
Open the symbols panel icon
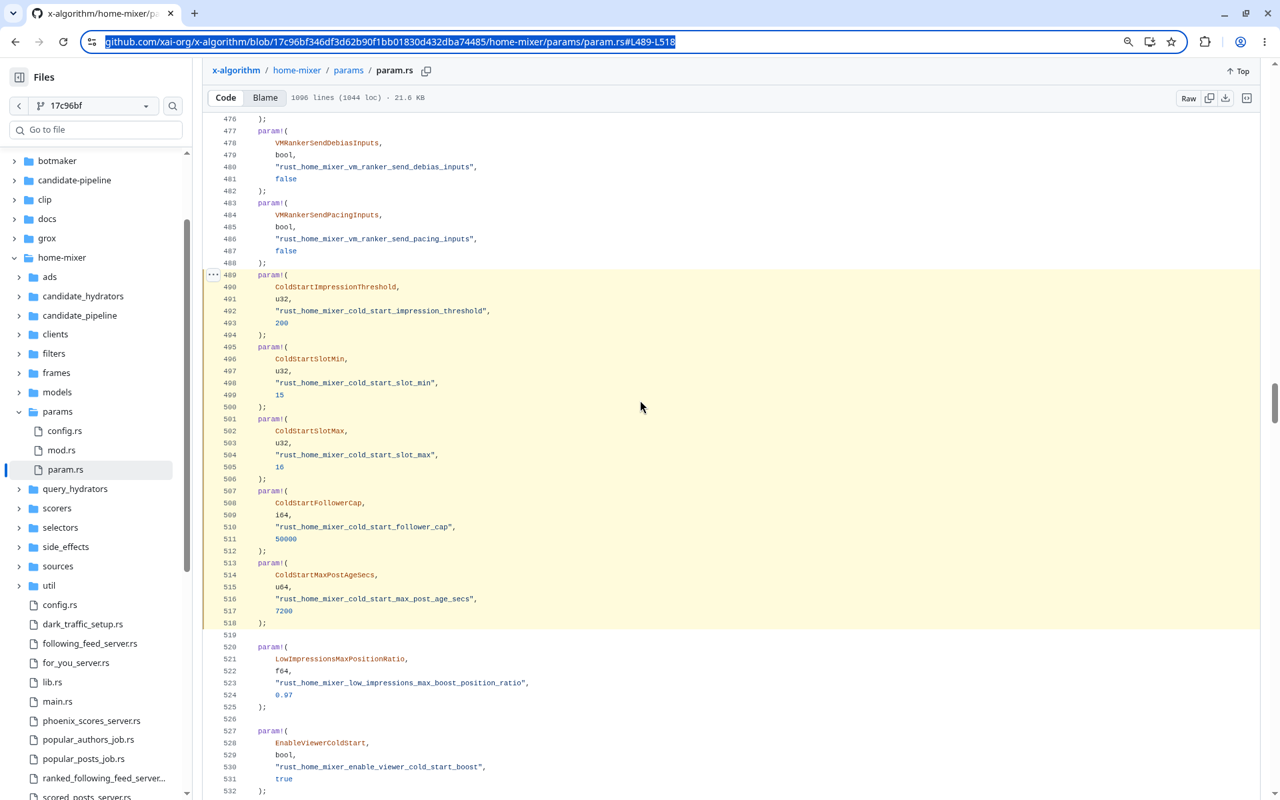[1247, 98]
